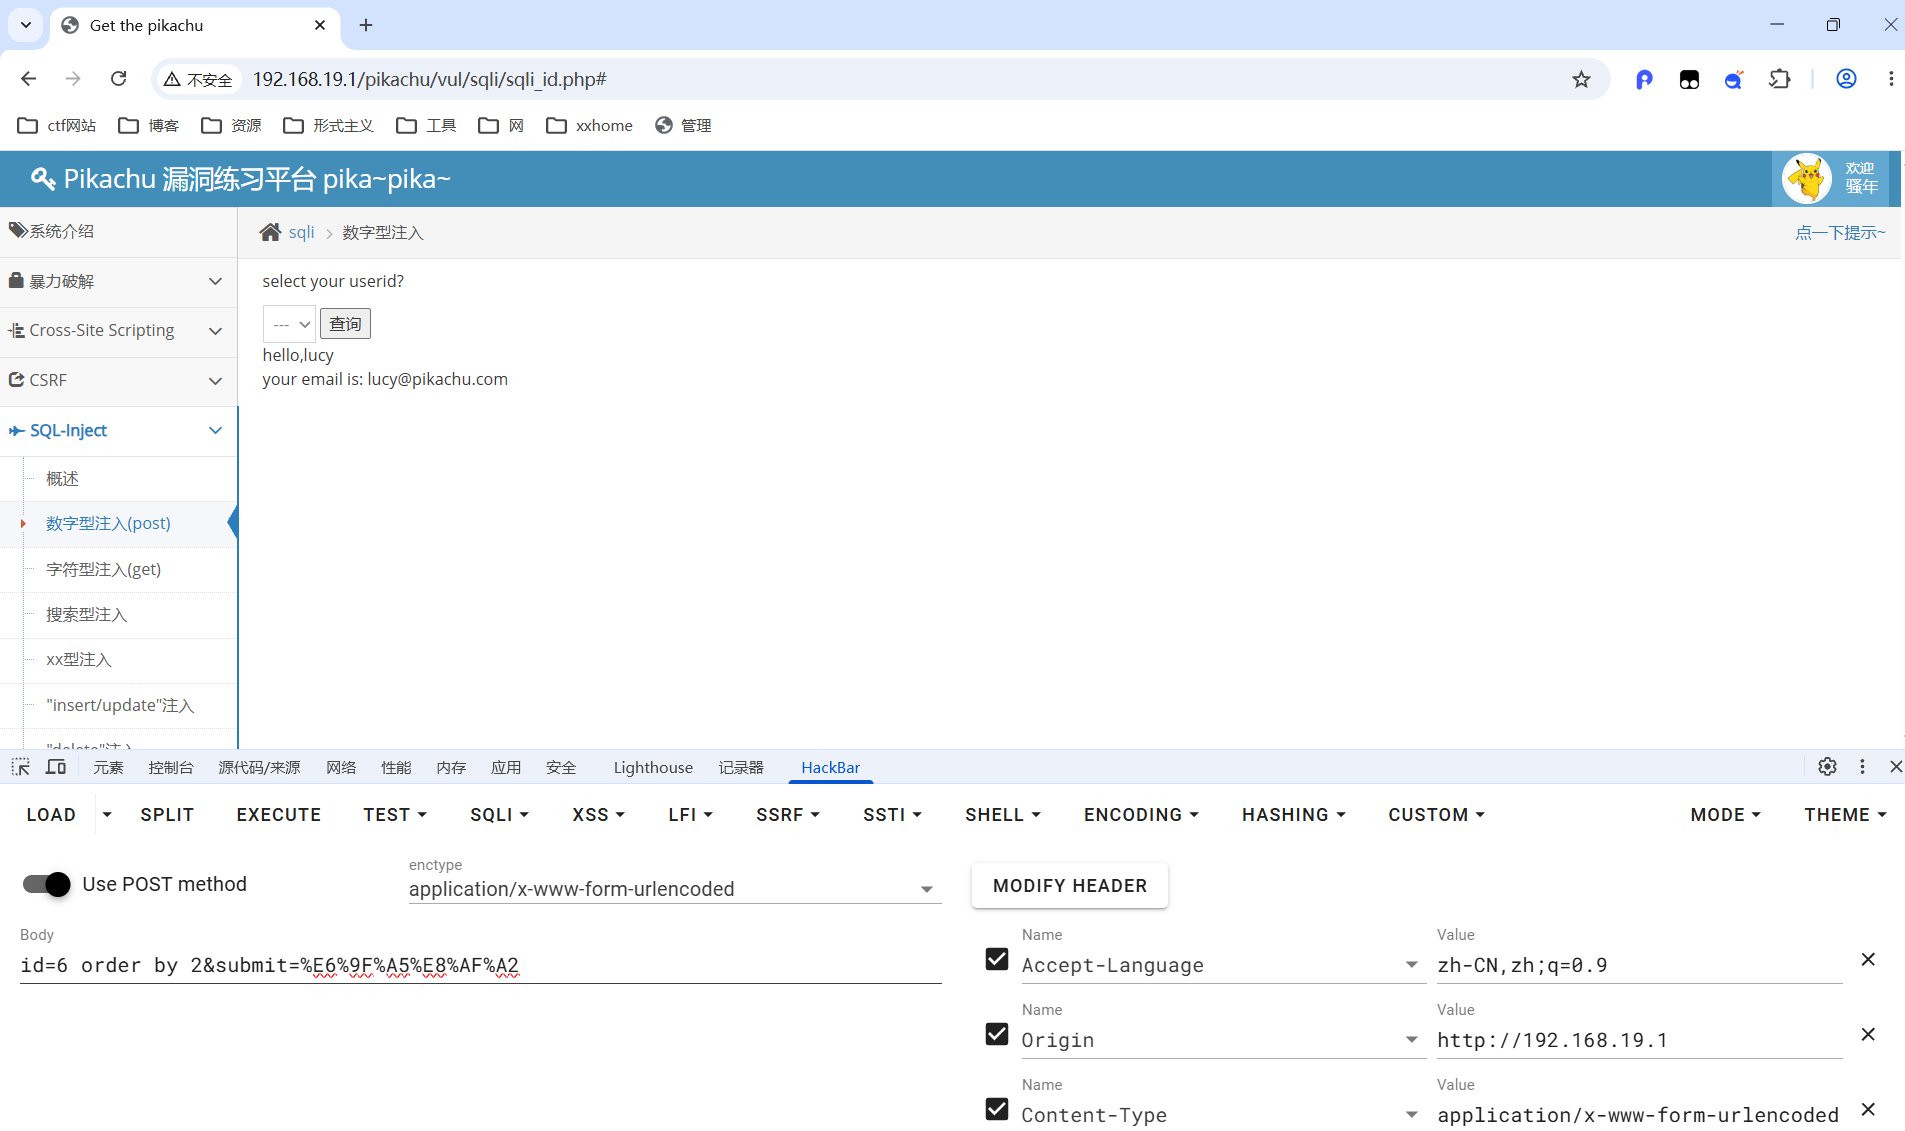
Task: Switch to the HackBar DevTools tab
Action: [830, 767]
